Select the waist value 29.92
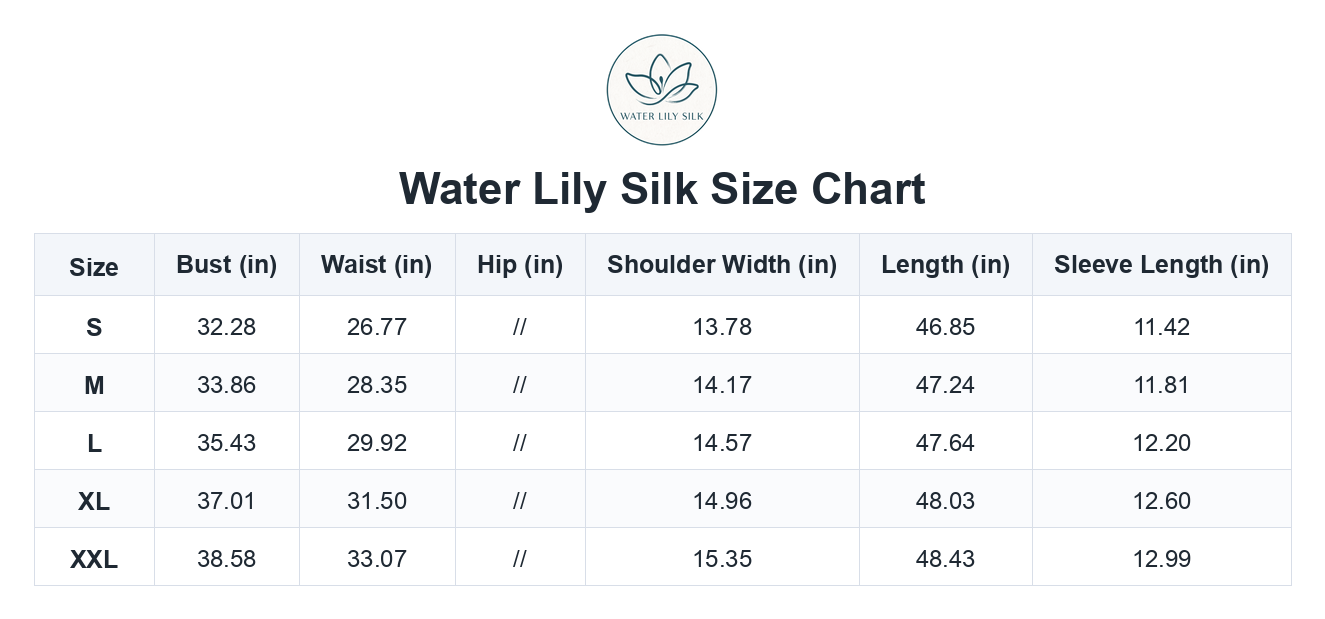Viewport: 1325px width, 619px height. [377, 443]
